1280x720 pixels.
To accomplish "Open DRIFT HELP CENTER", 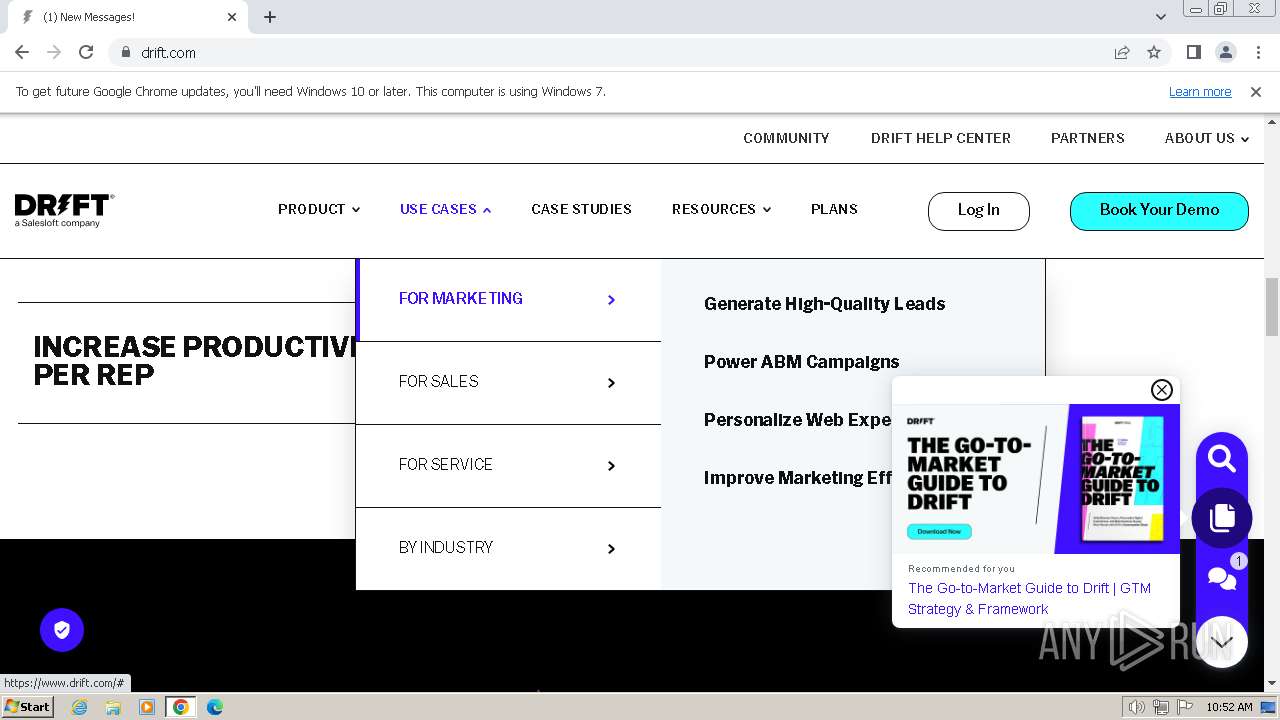I will click(x=940, y=138).
